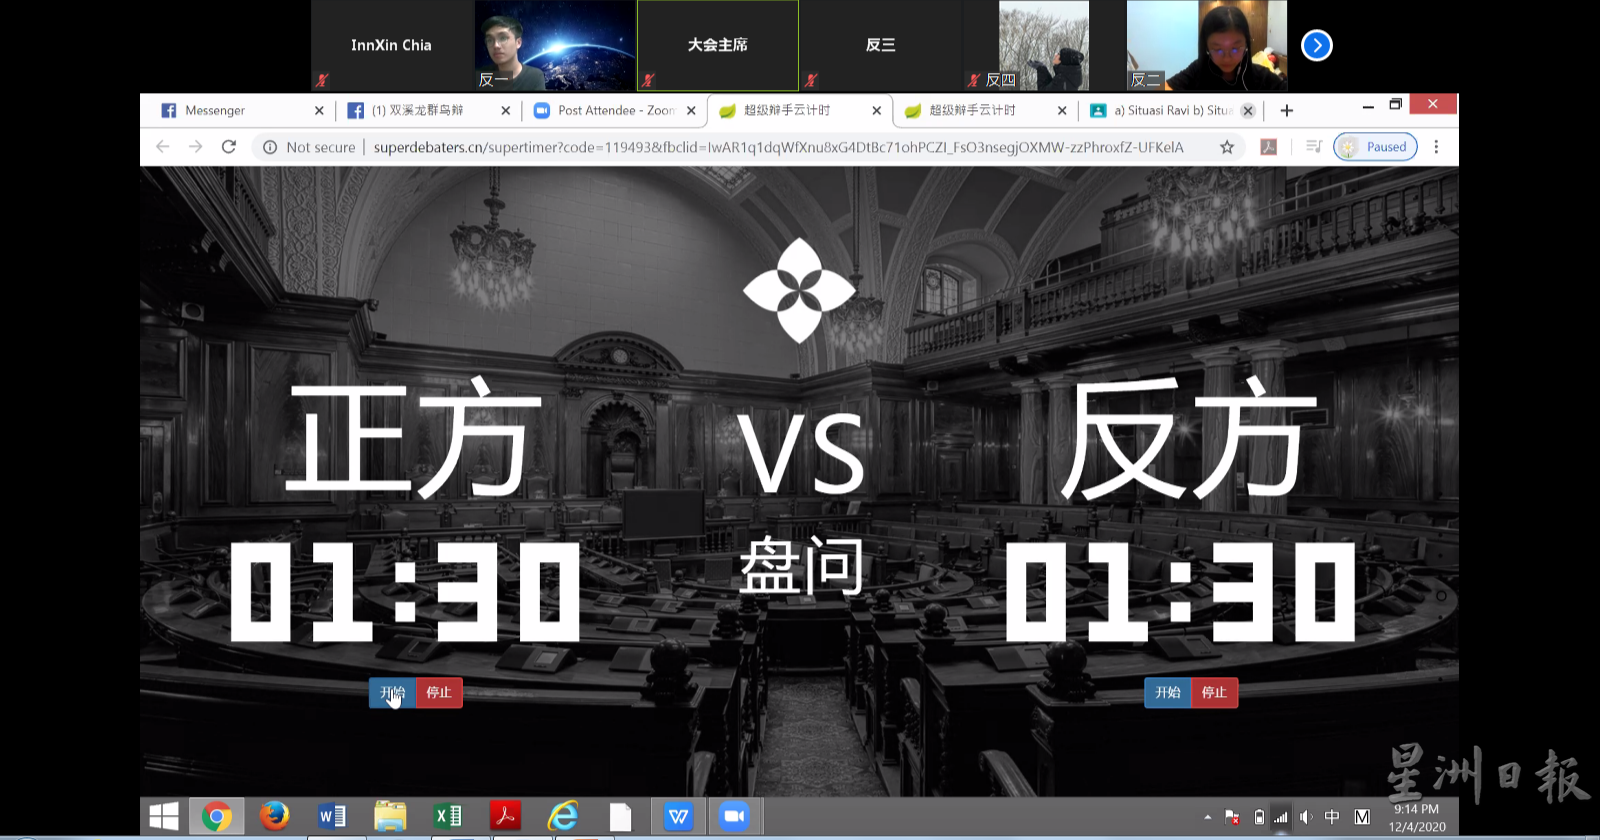Viewport: 1600px width, 840px height.
Task: Select the 反三 participant tile
Action: 881,45
